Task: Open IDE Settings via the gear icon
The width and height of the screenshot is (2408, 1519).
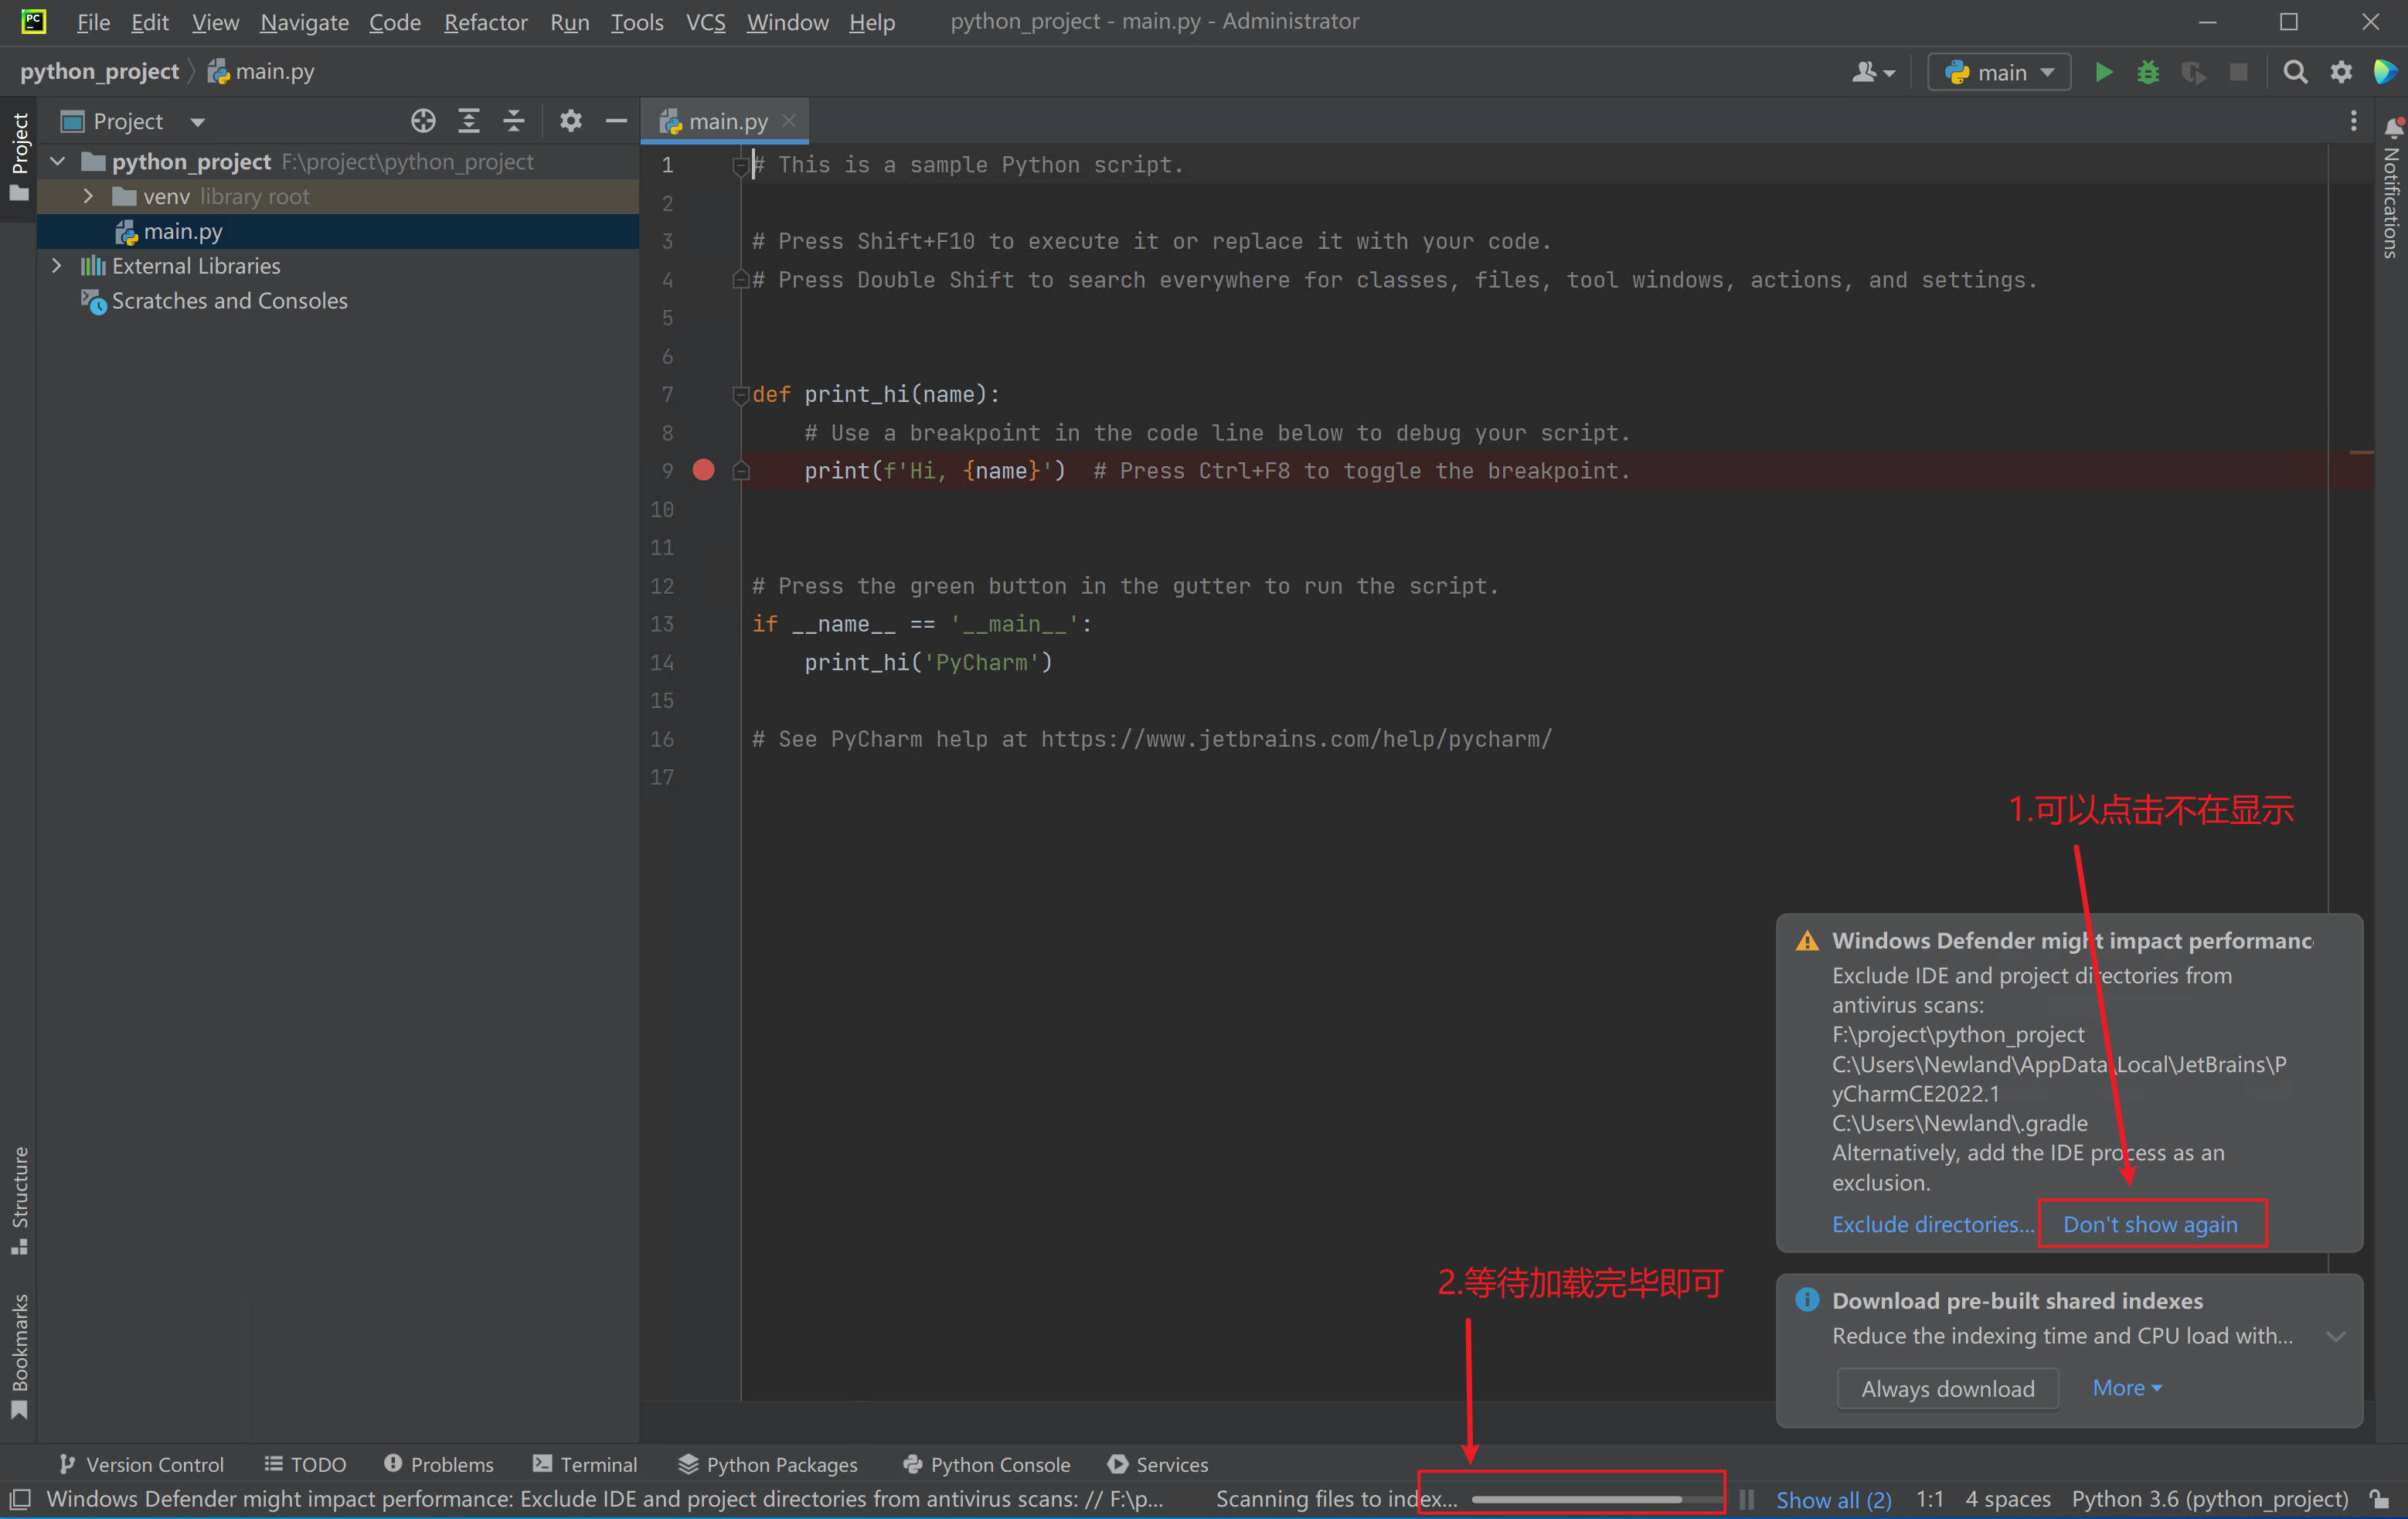Action: (2340, 71)
